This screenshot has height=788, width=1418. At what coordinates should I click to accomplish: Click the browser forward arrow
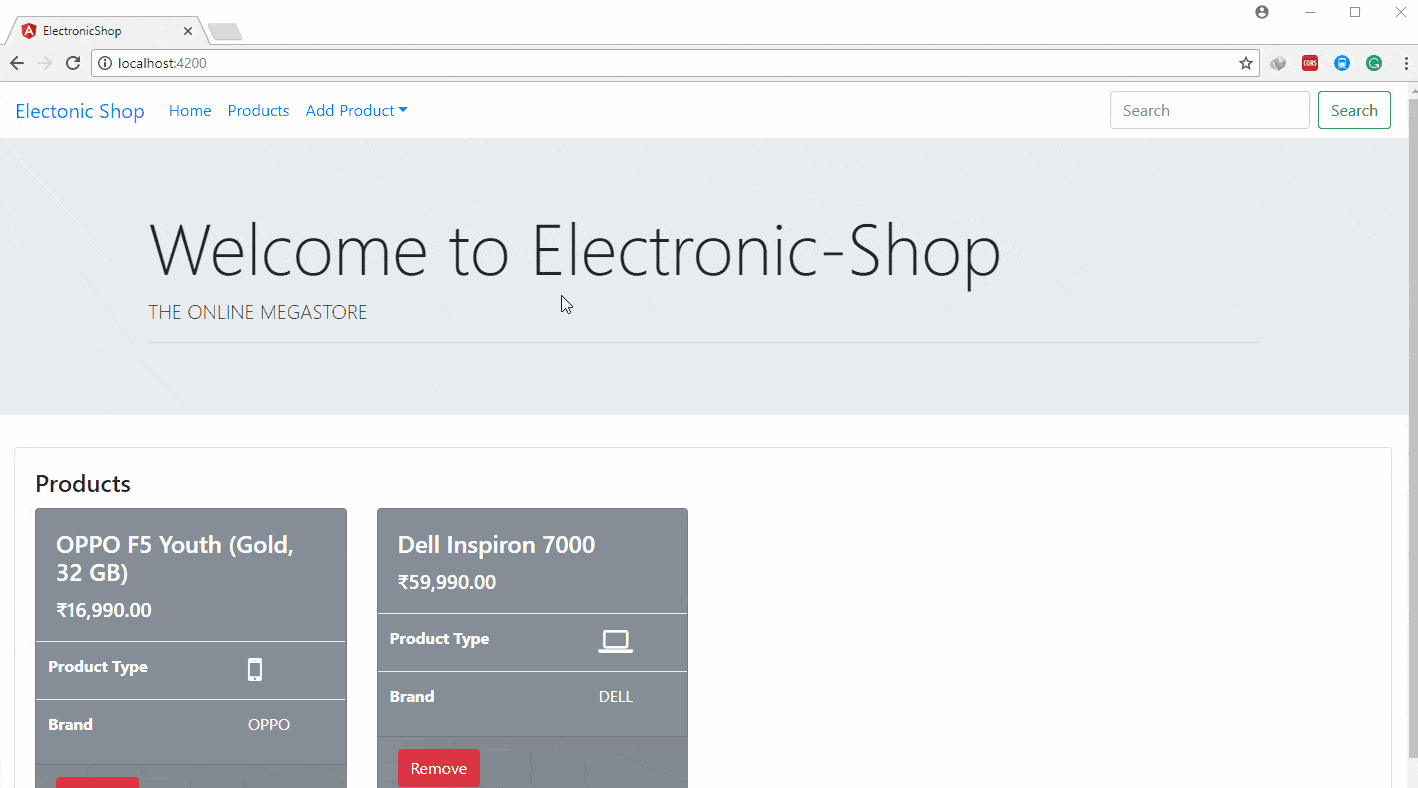(x=45, y=63)
